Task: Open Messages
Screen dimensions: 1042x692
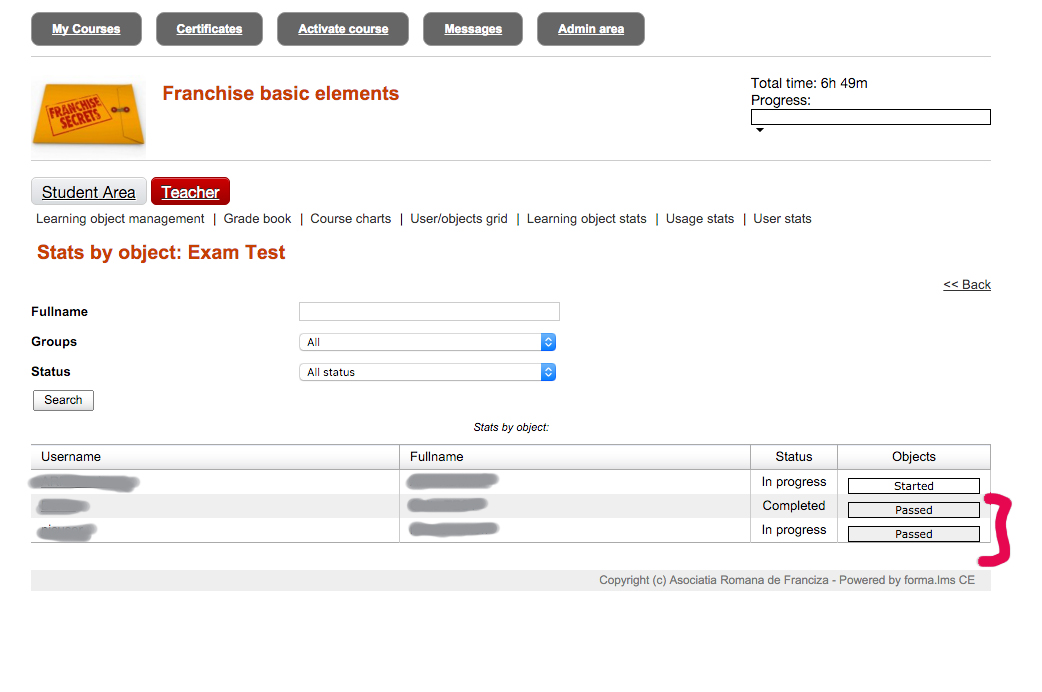Action: pos(473,29)
